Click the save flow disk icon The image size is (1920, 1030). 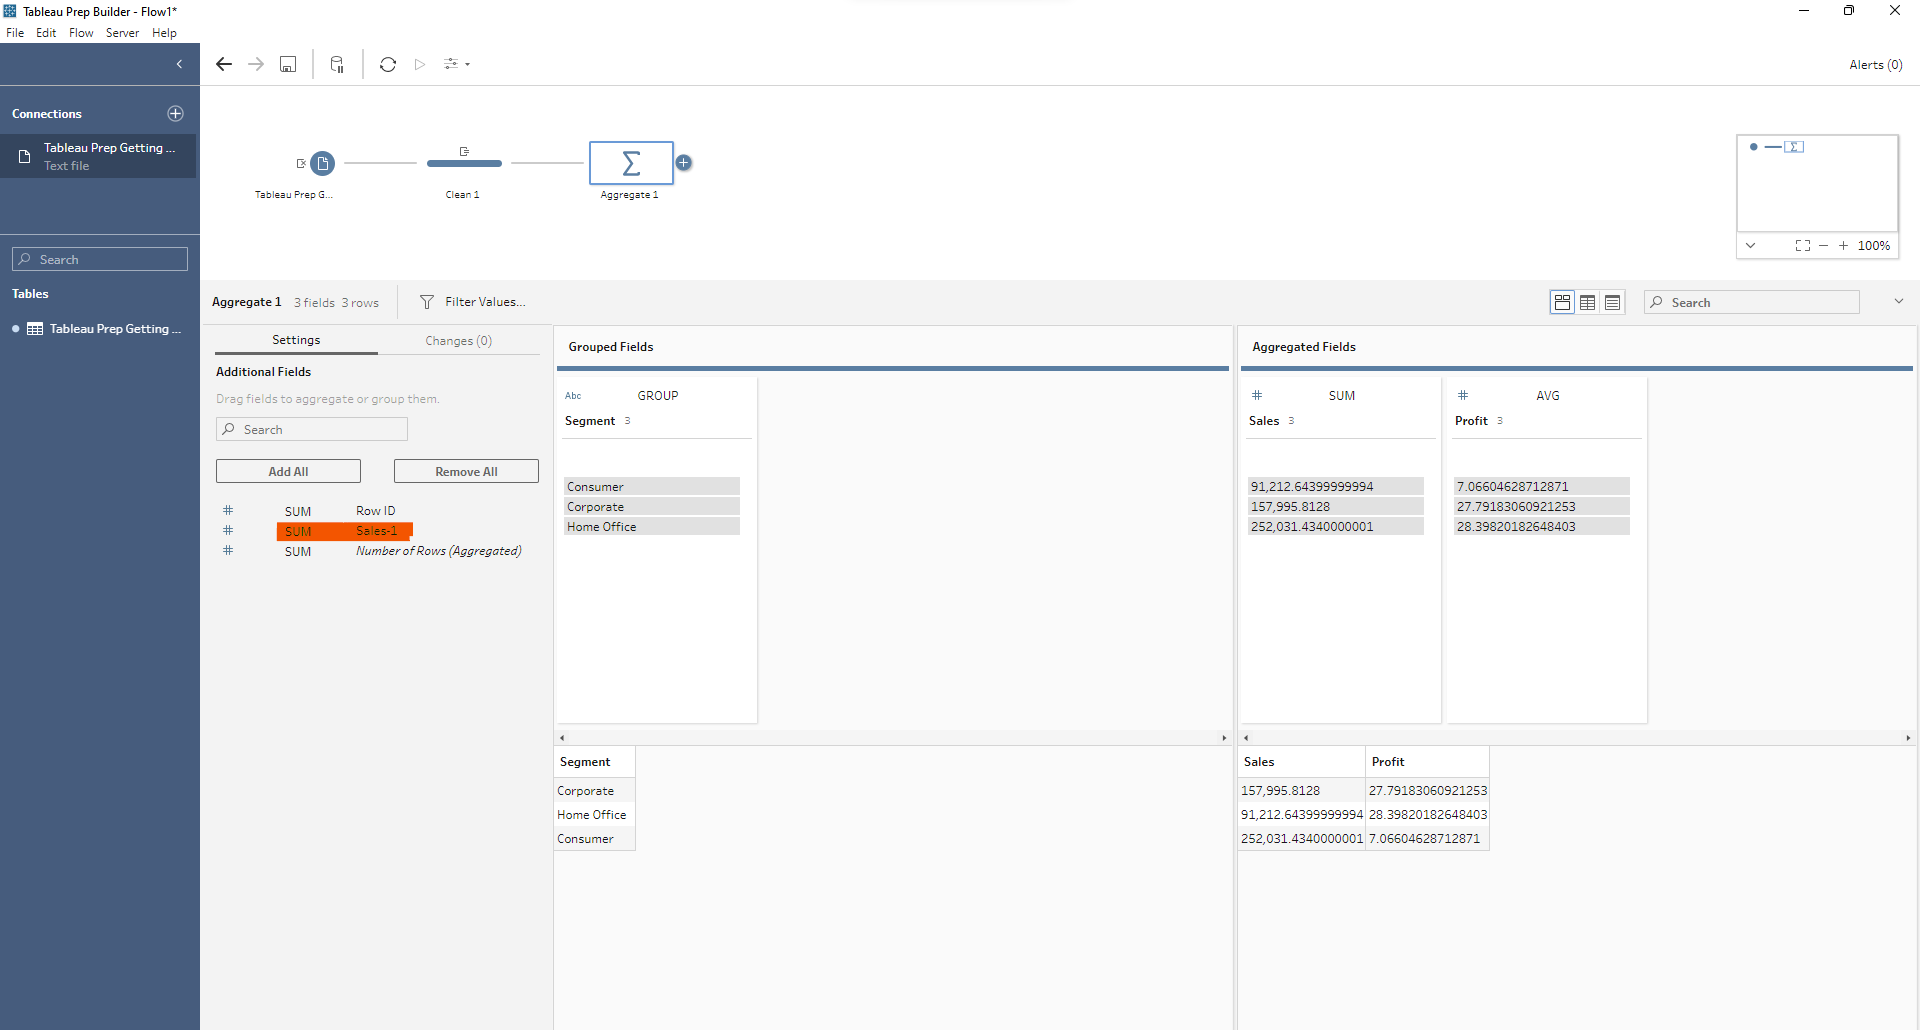288,64
